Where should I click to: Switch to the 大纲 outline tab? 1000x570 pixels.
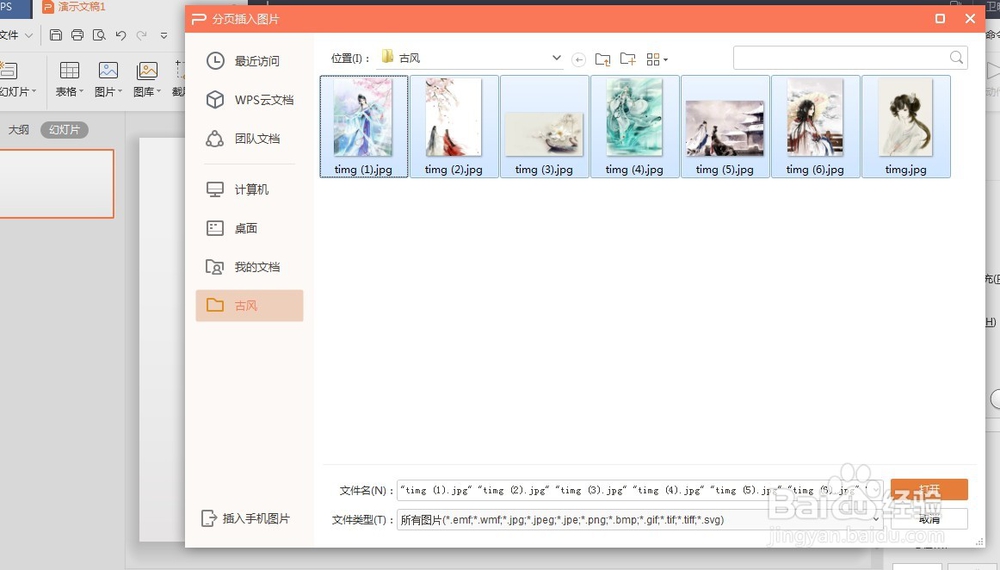tap(18, 129)
